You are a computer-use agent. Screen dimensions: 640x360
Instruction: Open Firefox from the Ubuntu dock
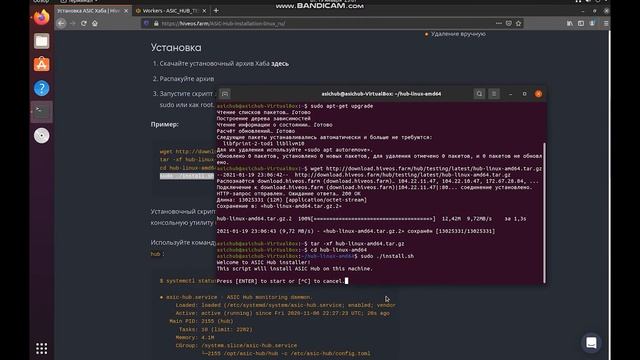pos(41,18)
